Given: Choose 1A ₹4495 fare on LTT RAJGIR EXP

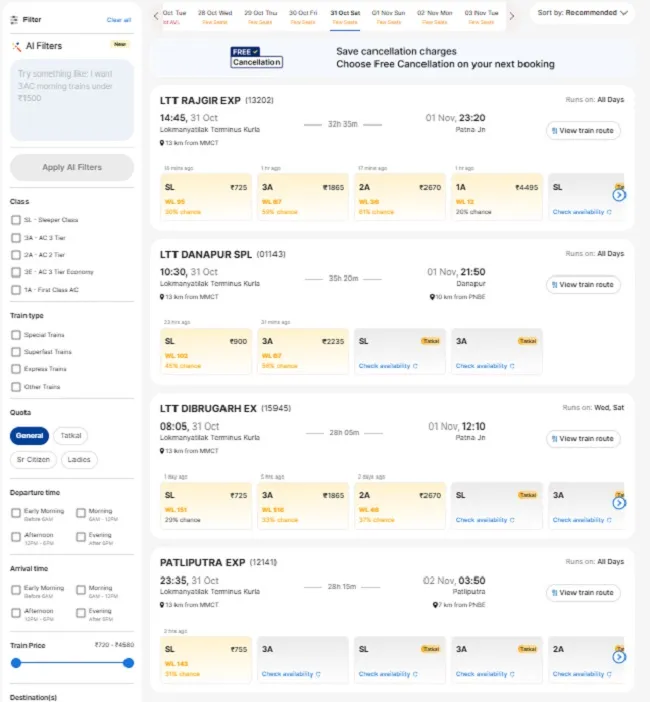Looking at the screenshot, I should click(497, 197).
